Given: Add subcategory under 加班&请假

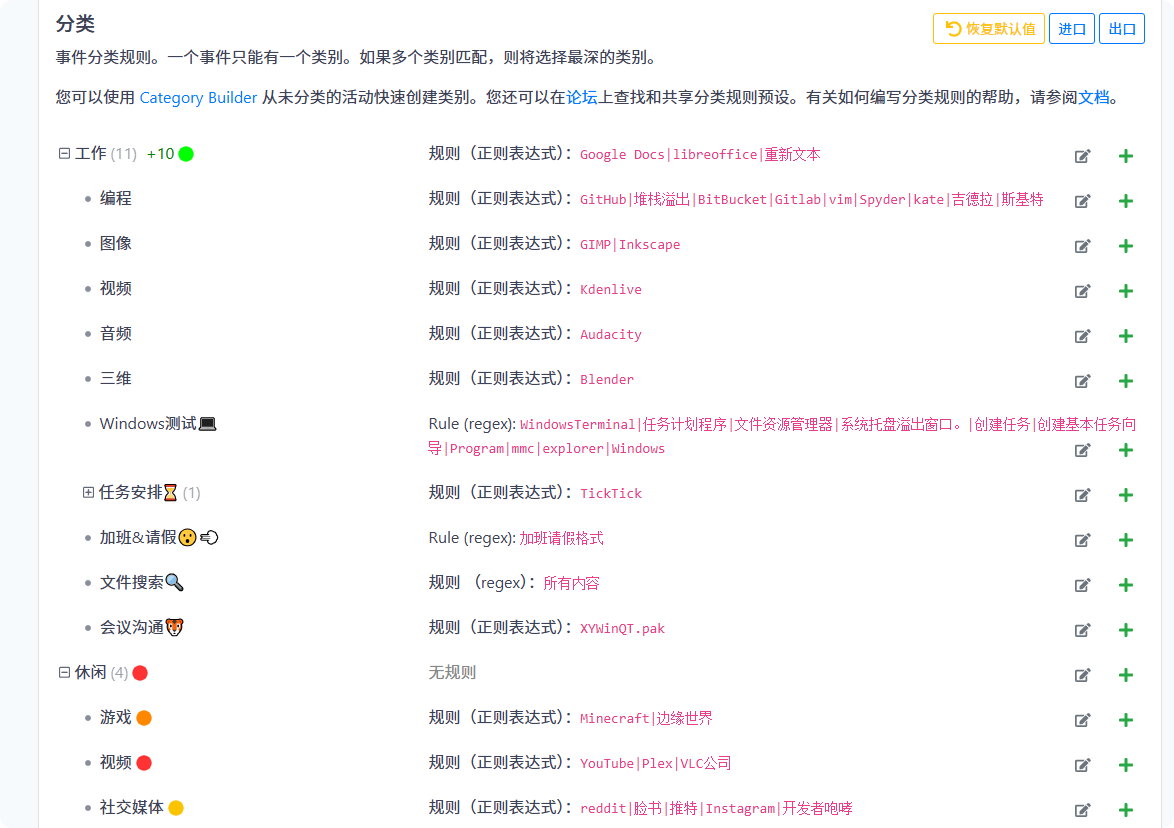Looking at the screenshot, I should pos(1125,540).
